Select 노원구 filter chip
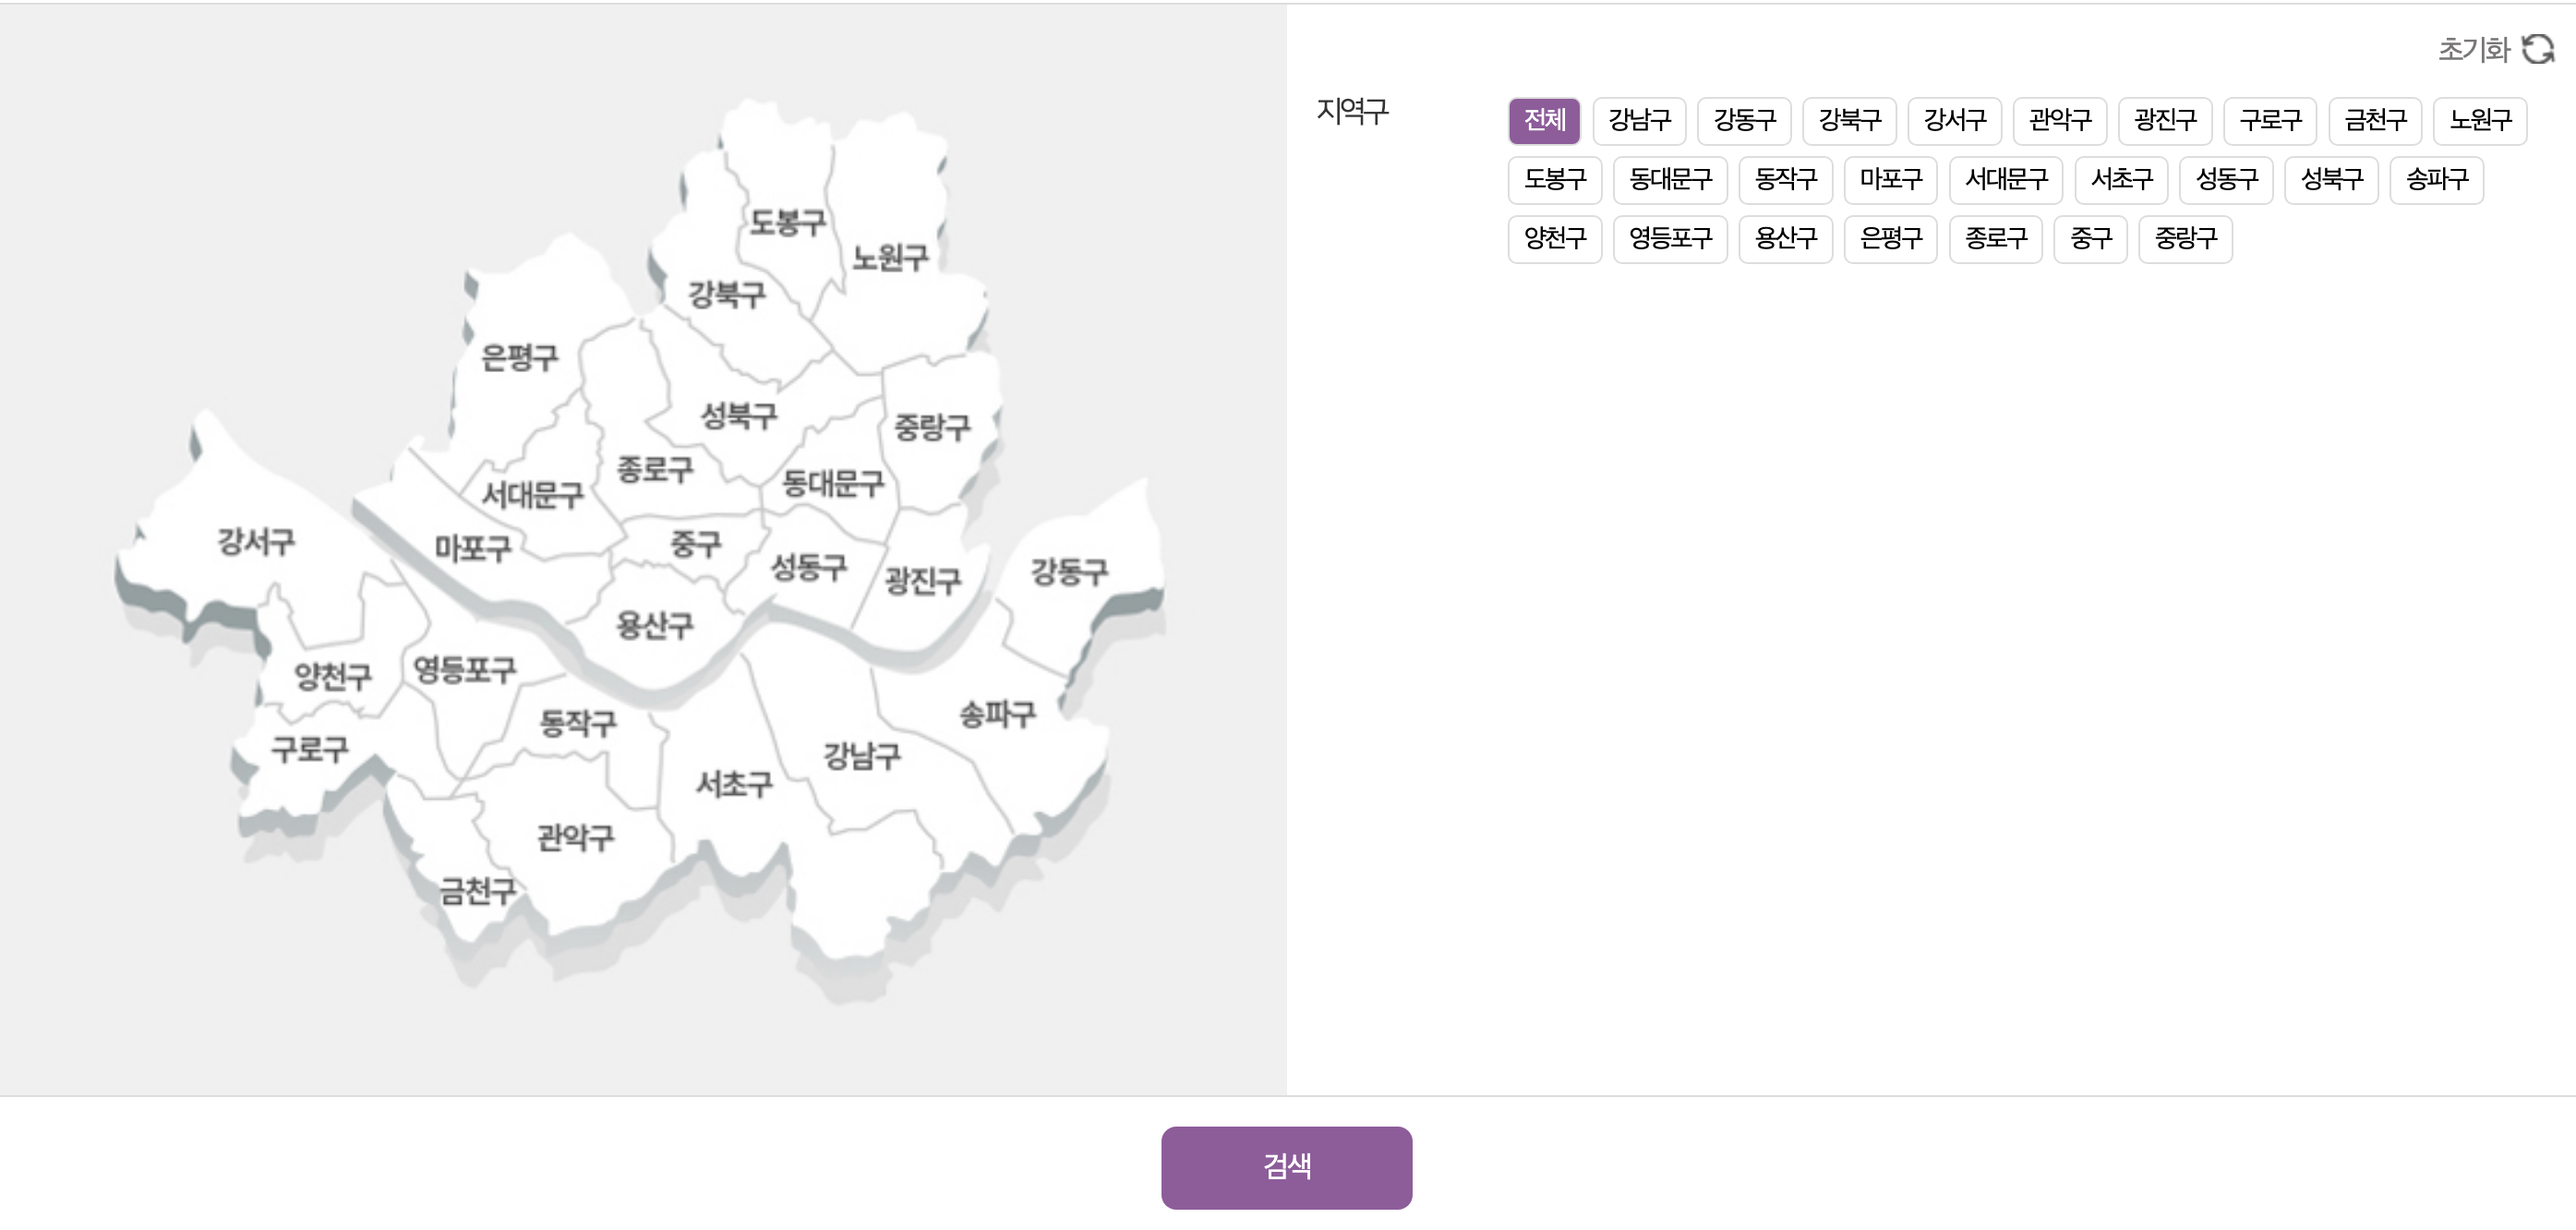 pyautogui.click(x=2479, y=121)
